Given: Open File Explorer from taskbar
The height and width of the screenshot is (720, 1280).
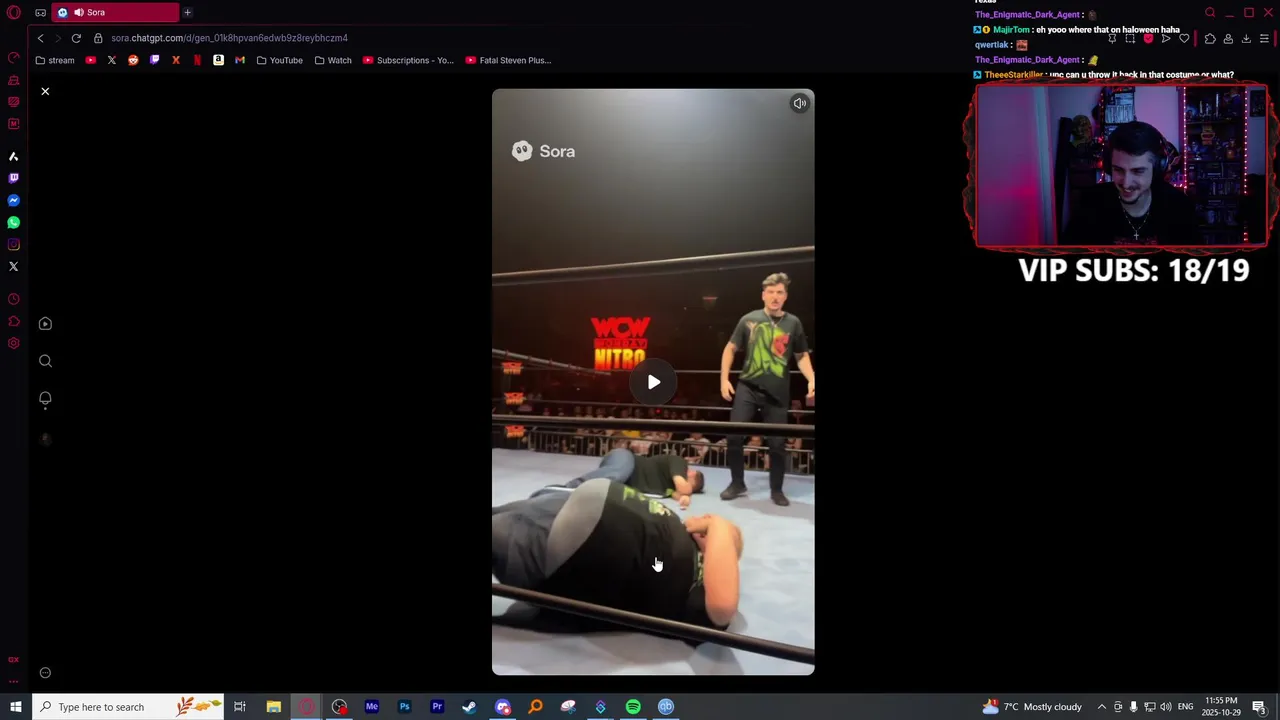Looking at the screenshot, I should [273, 707].
